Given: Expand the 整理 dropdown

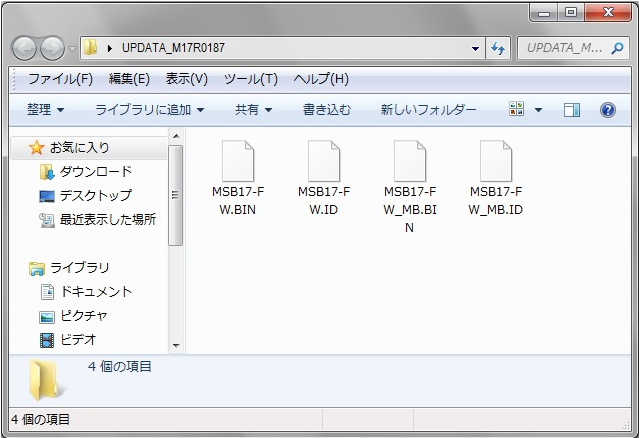Looking at the screenshot, I should (x=45, y=110).
